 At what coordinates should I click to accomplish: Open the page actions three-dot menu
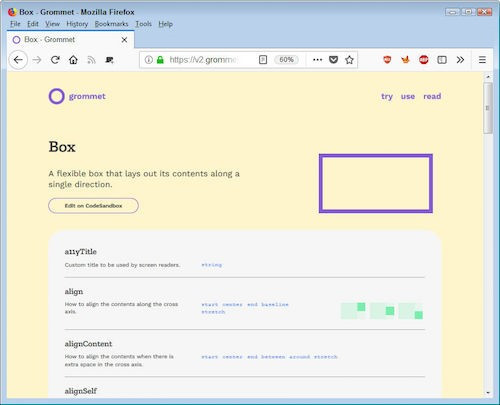tap(317, 60)
